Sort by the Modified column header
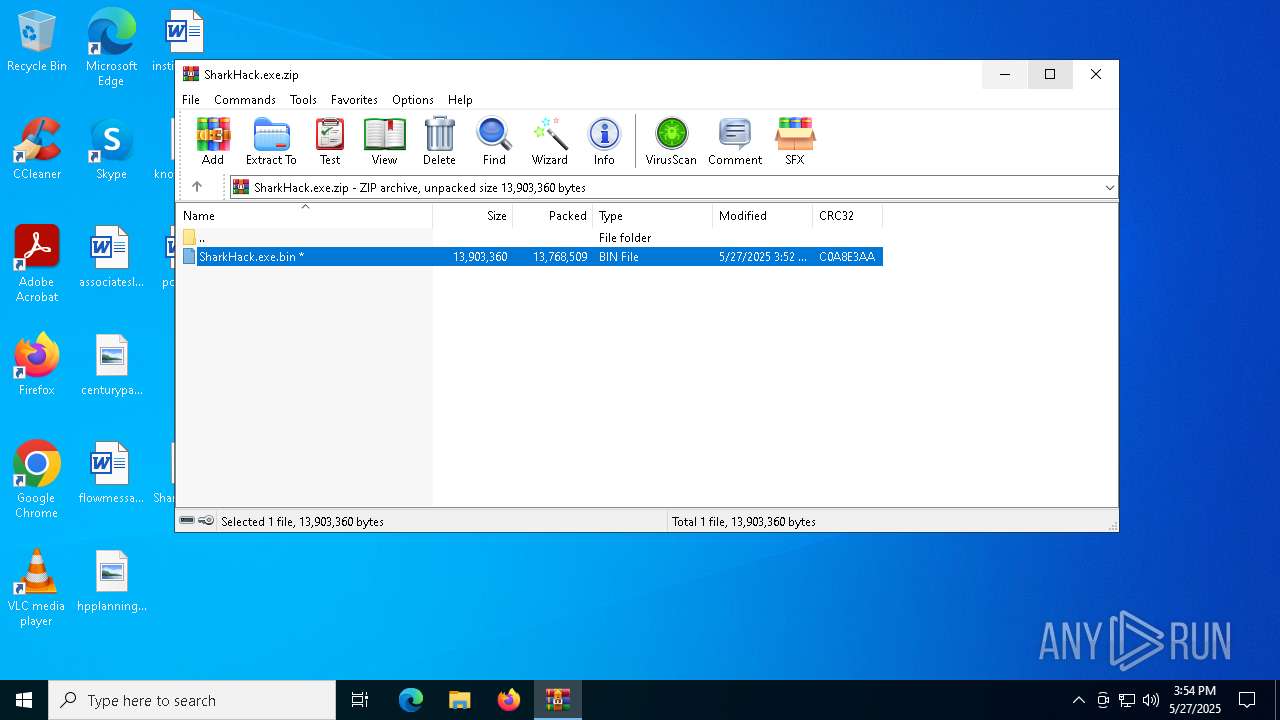Screen dimensions: 1280x720 [x=763, y=215]
